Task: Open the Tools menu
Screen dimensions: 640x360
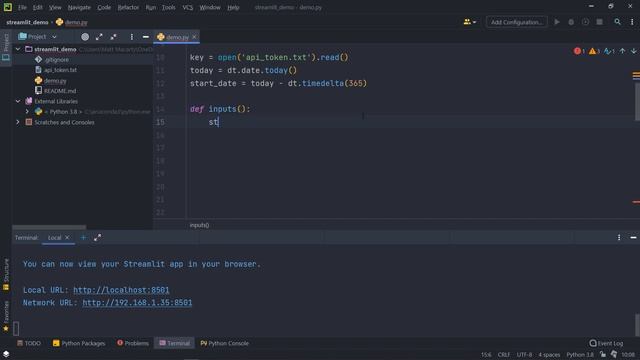Action: click(x=169, y=7)
